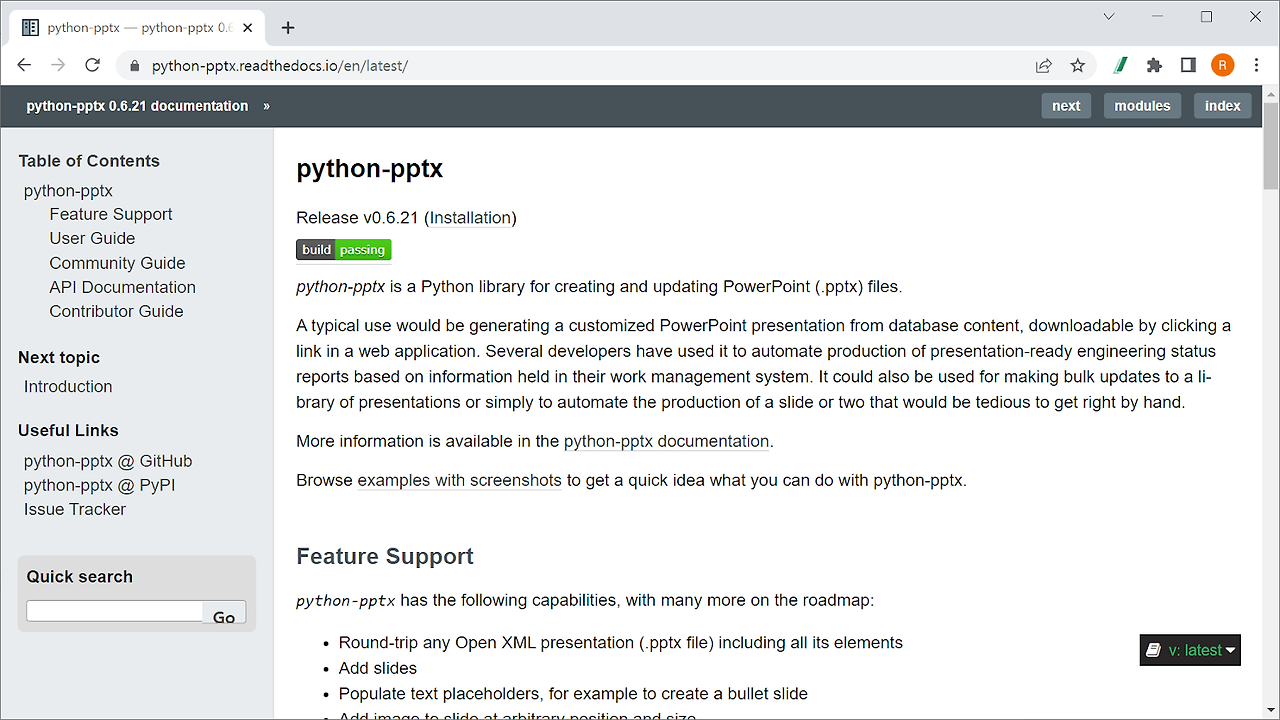Screen dimensions: 1280x720
Task: Click the python-pptx page title heading
Action: [x=370, y=169]
